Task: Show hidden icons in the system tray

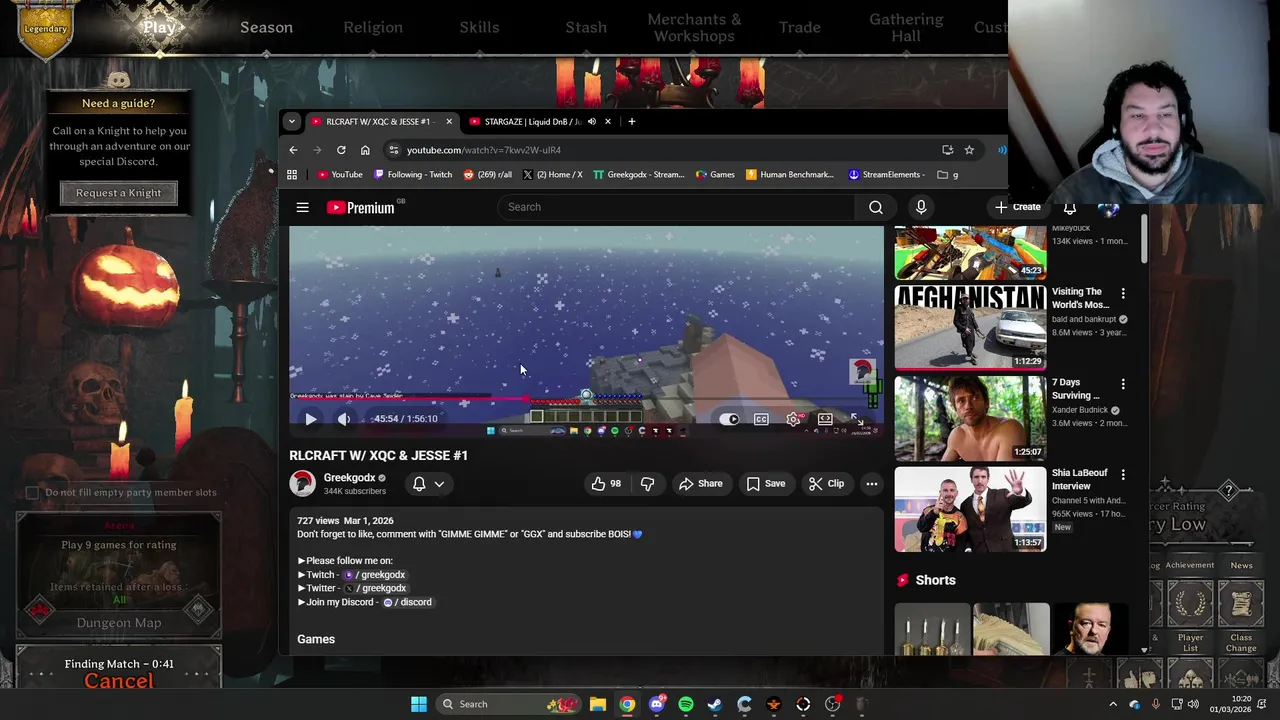Action: [1113, 704]
